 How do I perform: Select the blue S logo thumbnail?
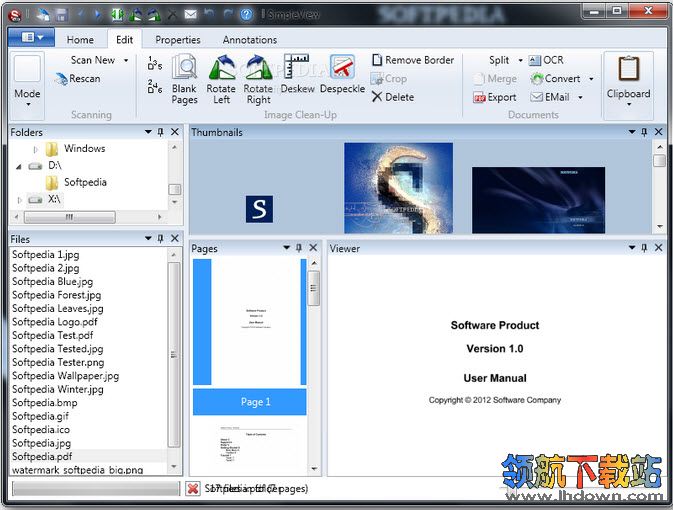(x=259, y=209)
